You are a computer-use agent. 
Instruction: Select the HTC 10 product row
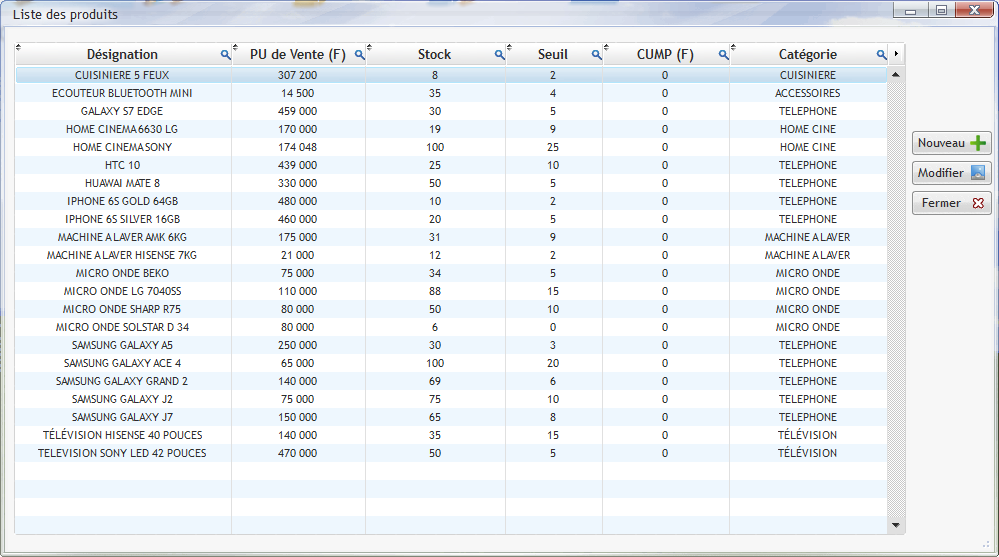coord(122,165)
